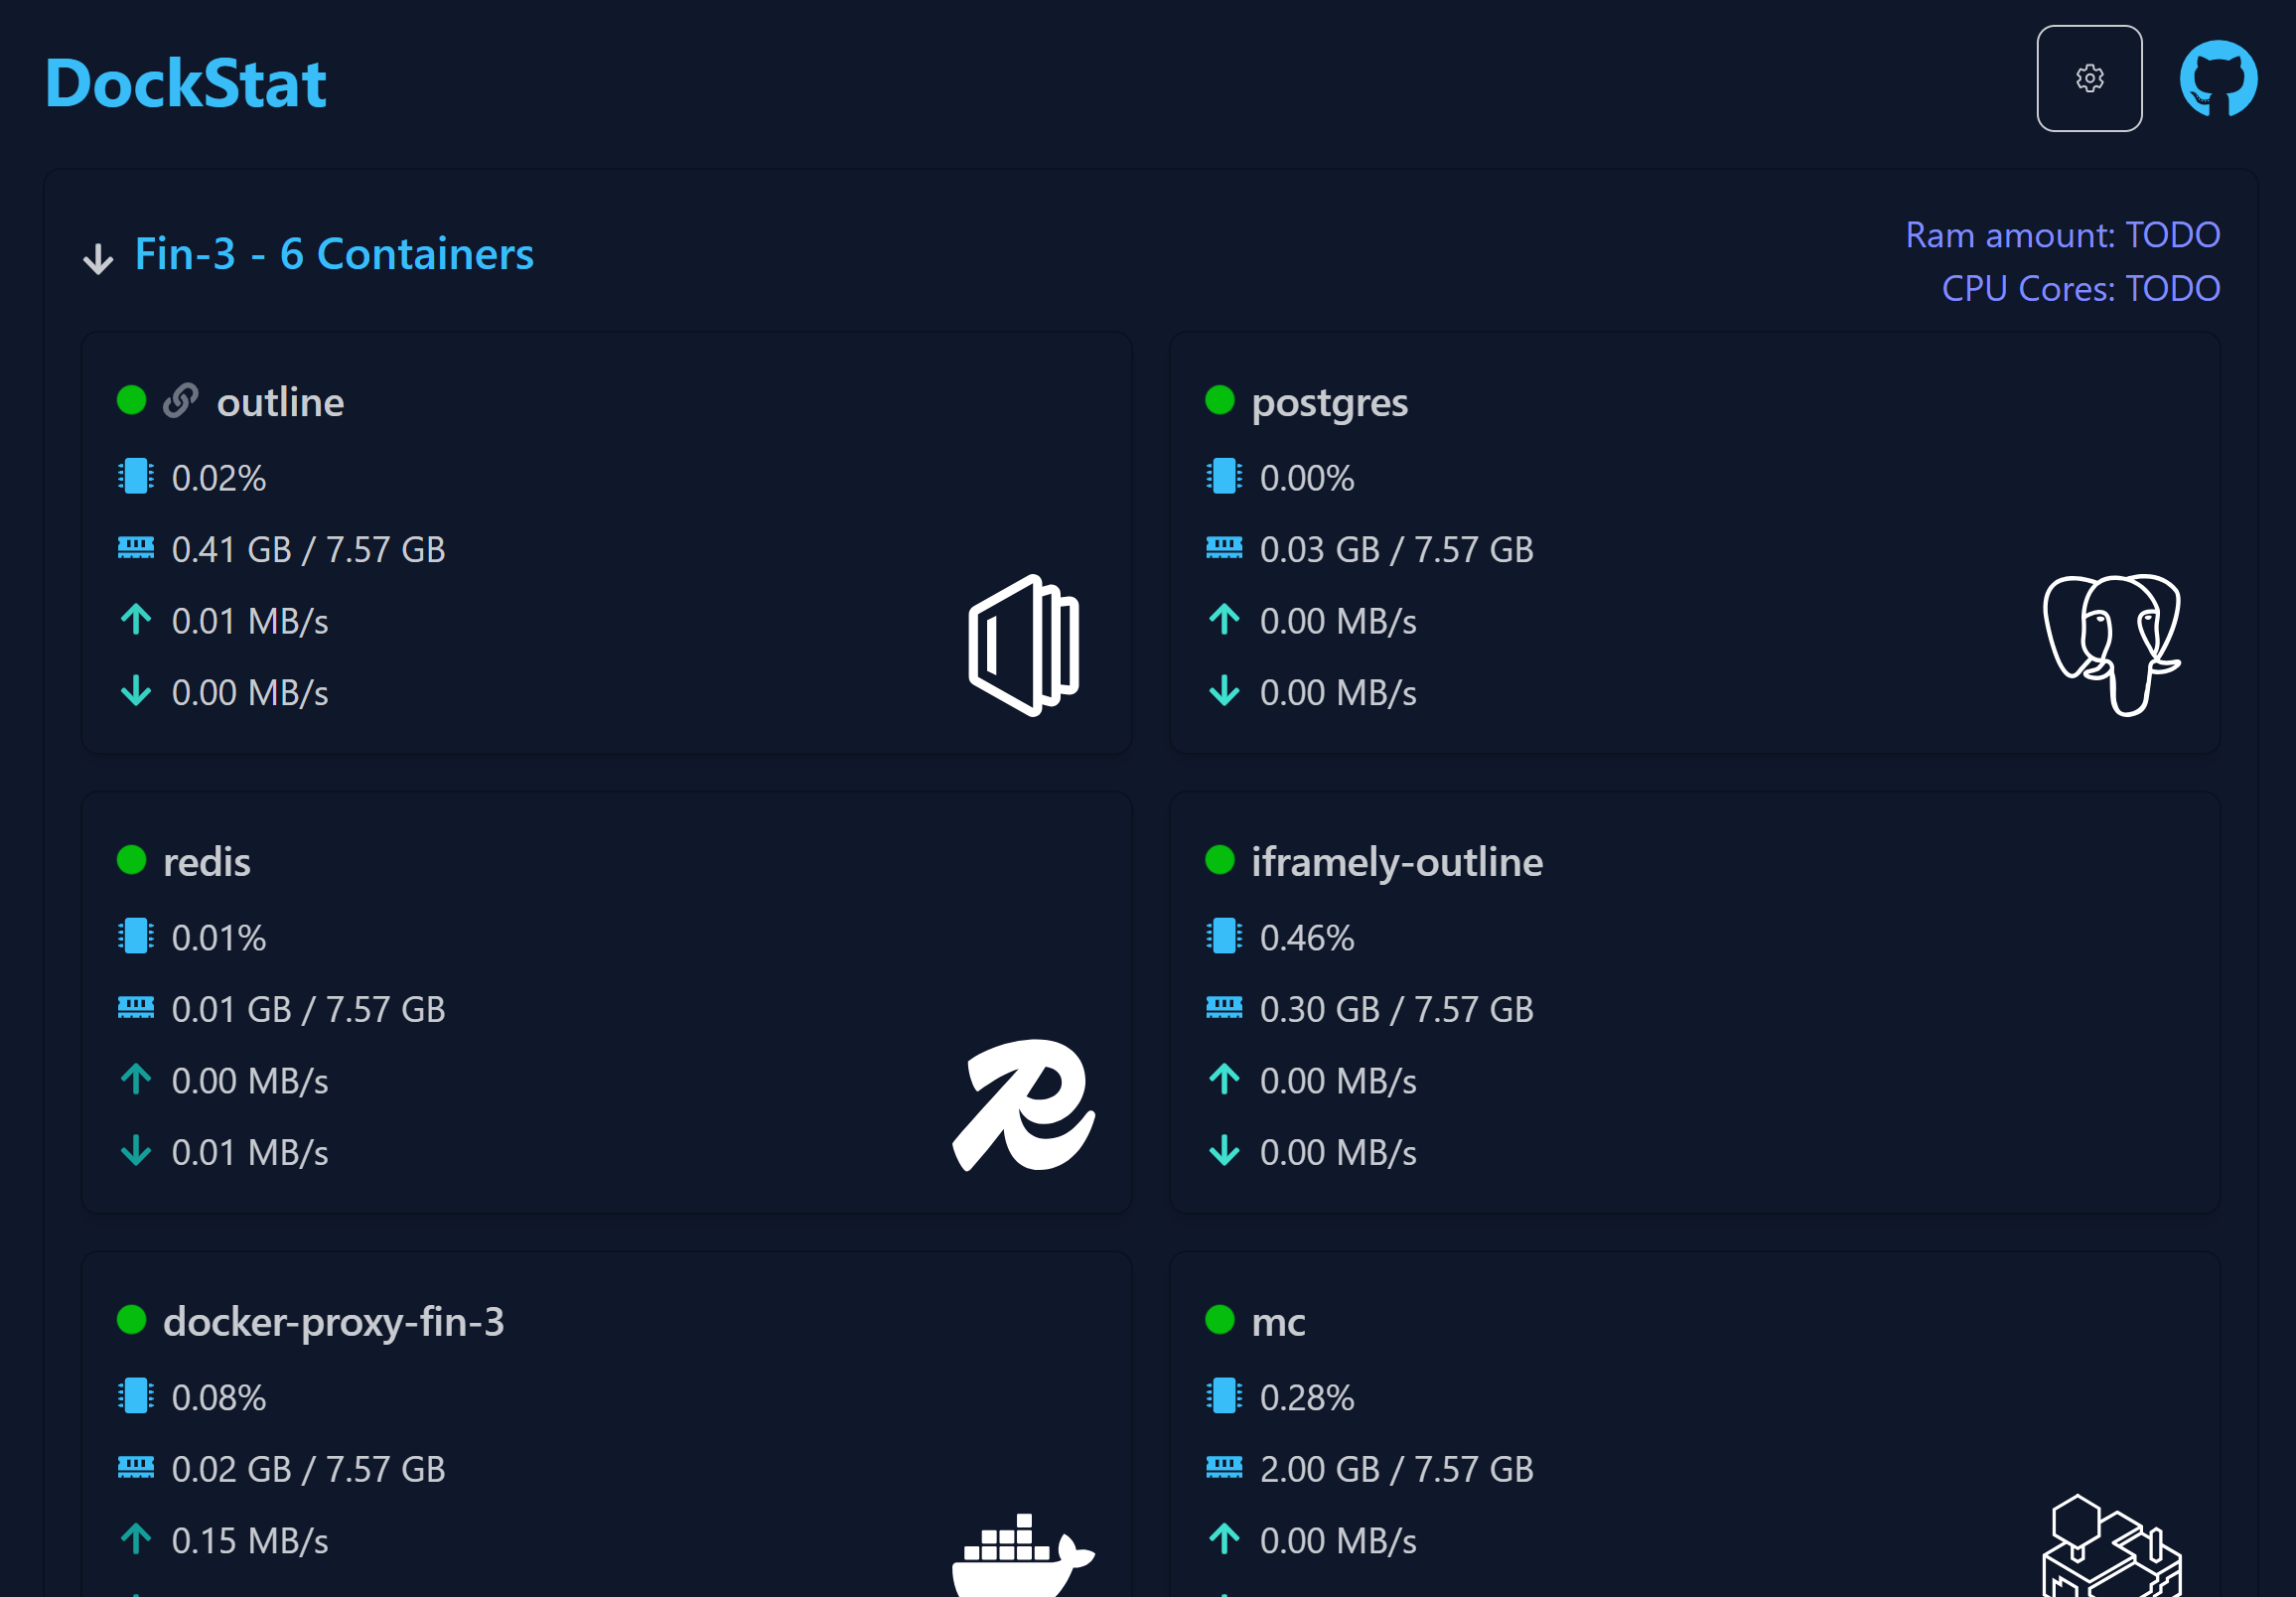Click the iframely-outline CPU chip icon
2296x1597 pixels.
click(x=1224, y=937)
